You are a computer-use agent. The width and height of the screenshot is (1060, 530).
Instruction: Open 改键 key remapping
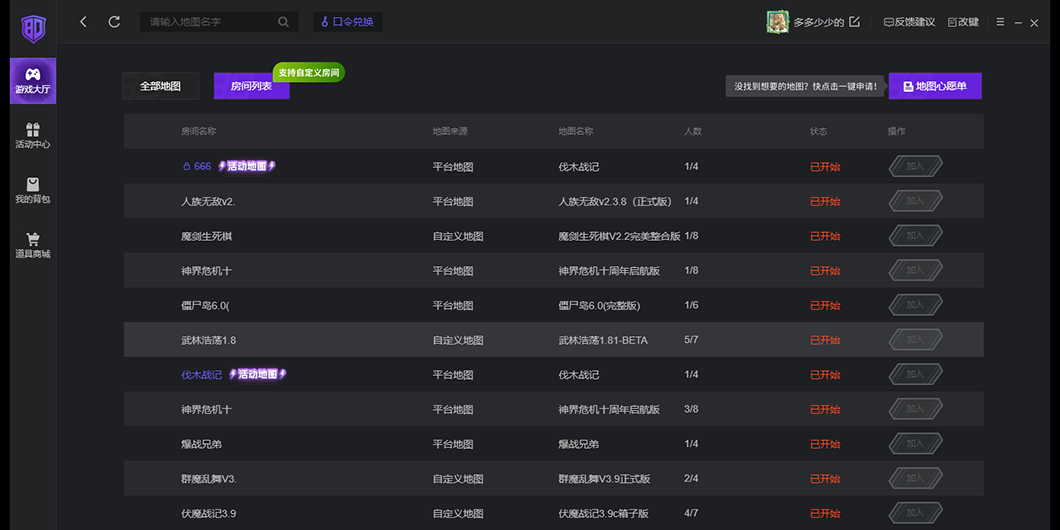click(963, 22)
